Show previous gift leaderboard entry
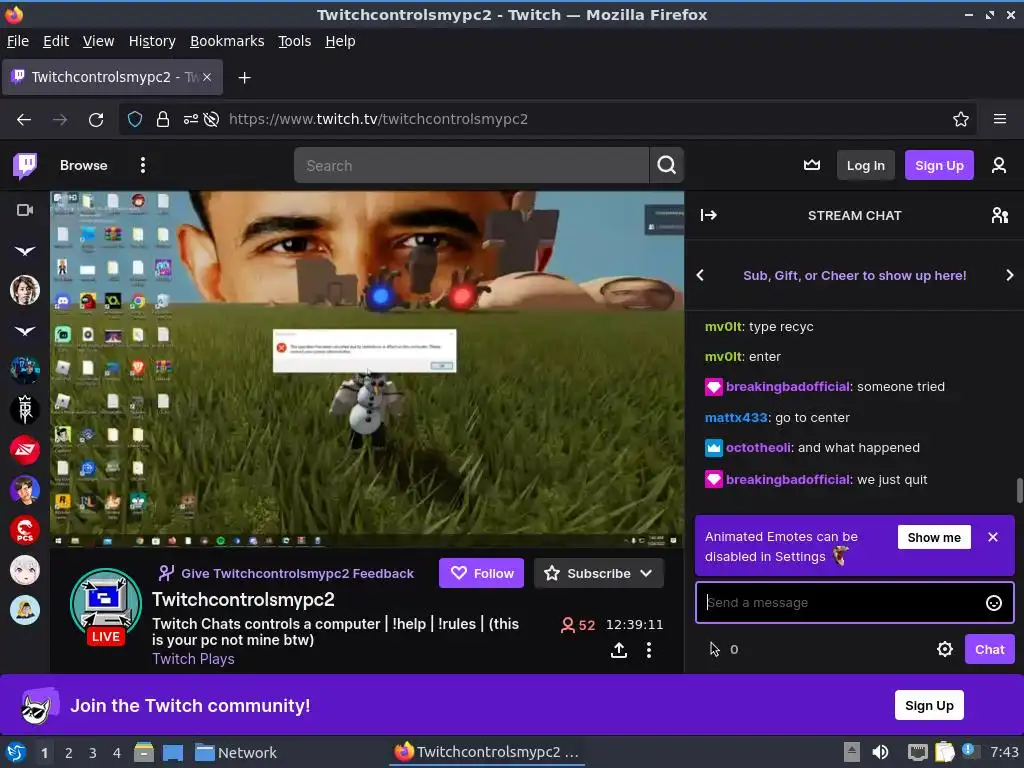 pos(700,276)
